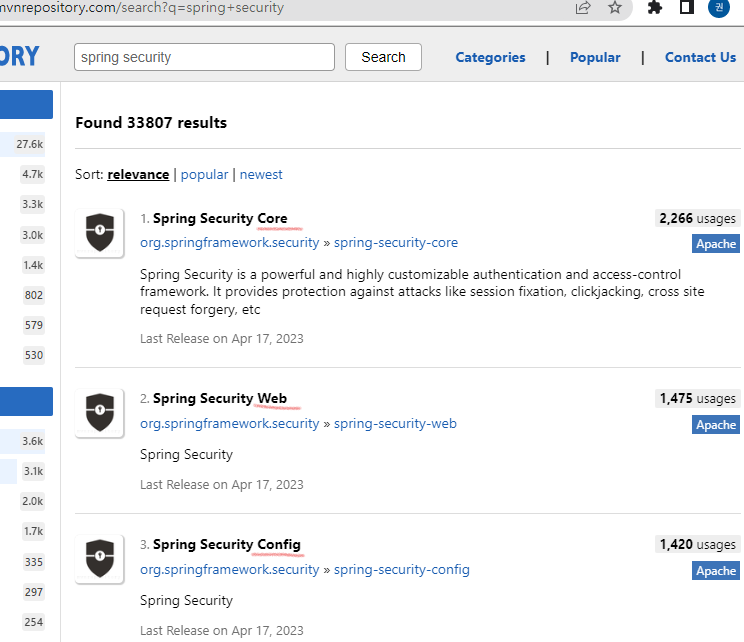Screen dimensions: 744x642
Task: Sort results by newest
Action: coord(261,175)
